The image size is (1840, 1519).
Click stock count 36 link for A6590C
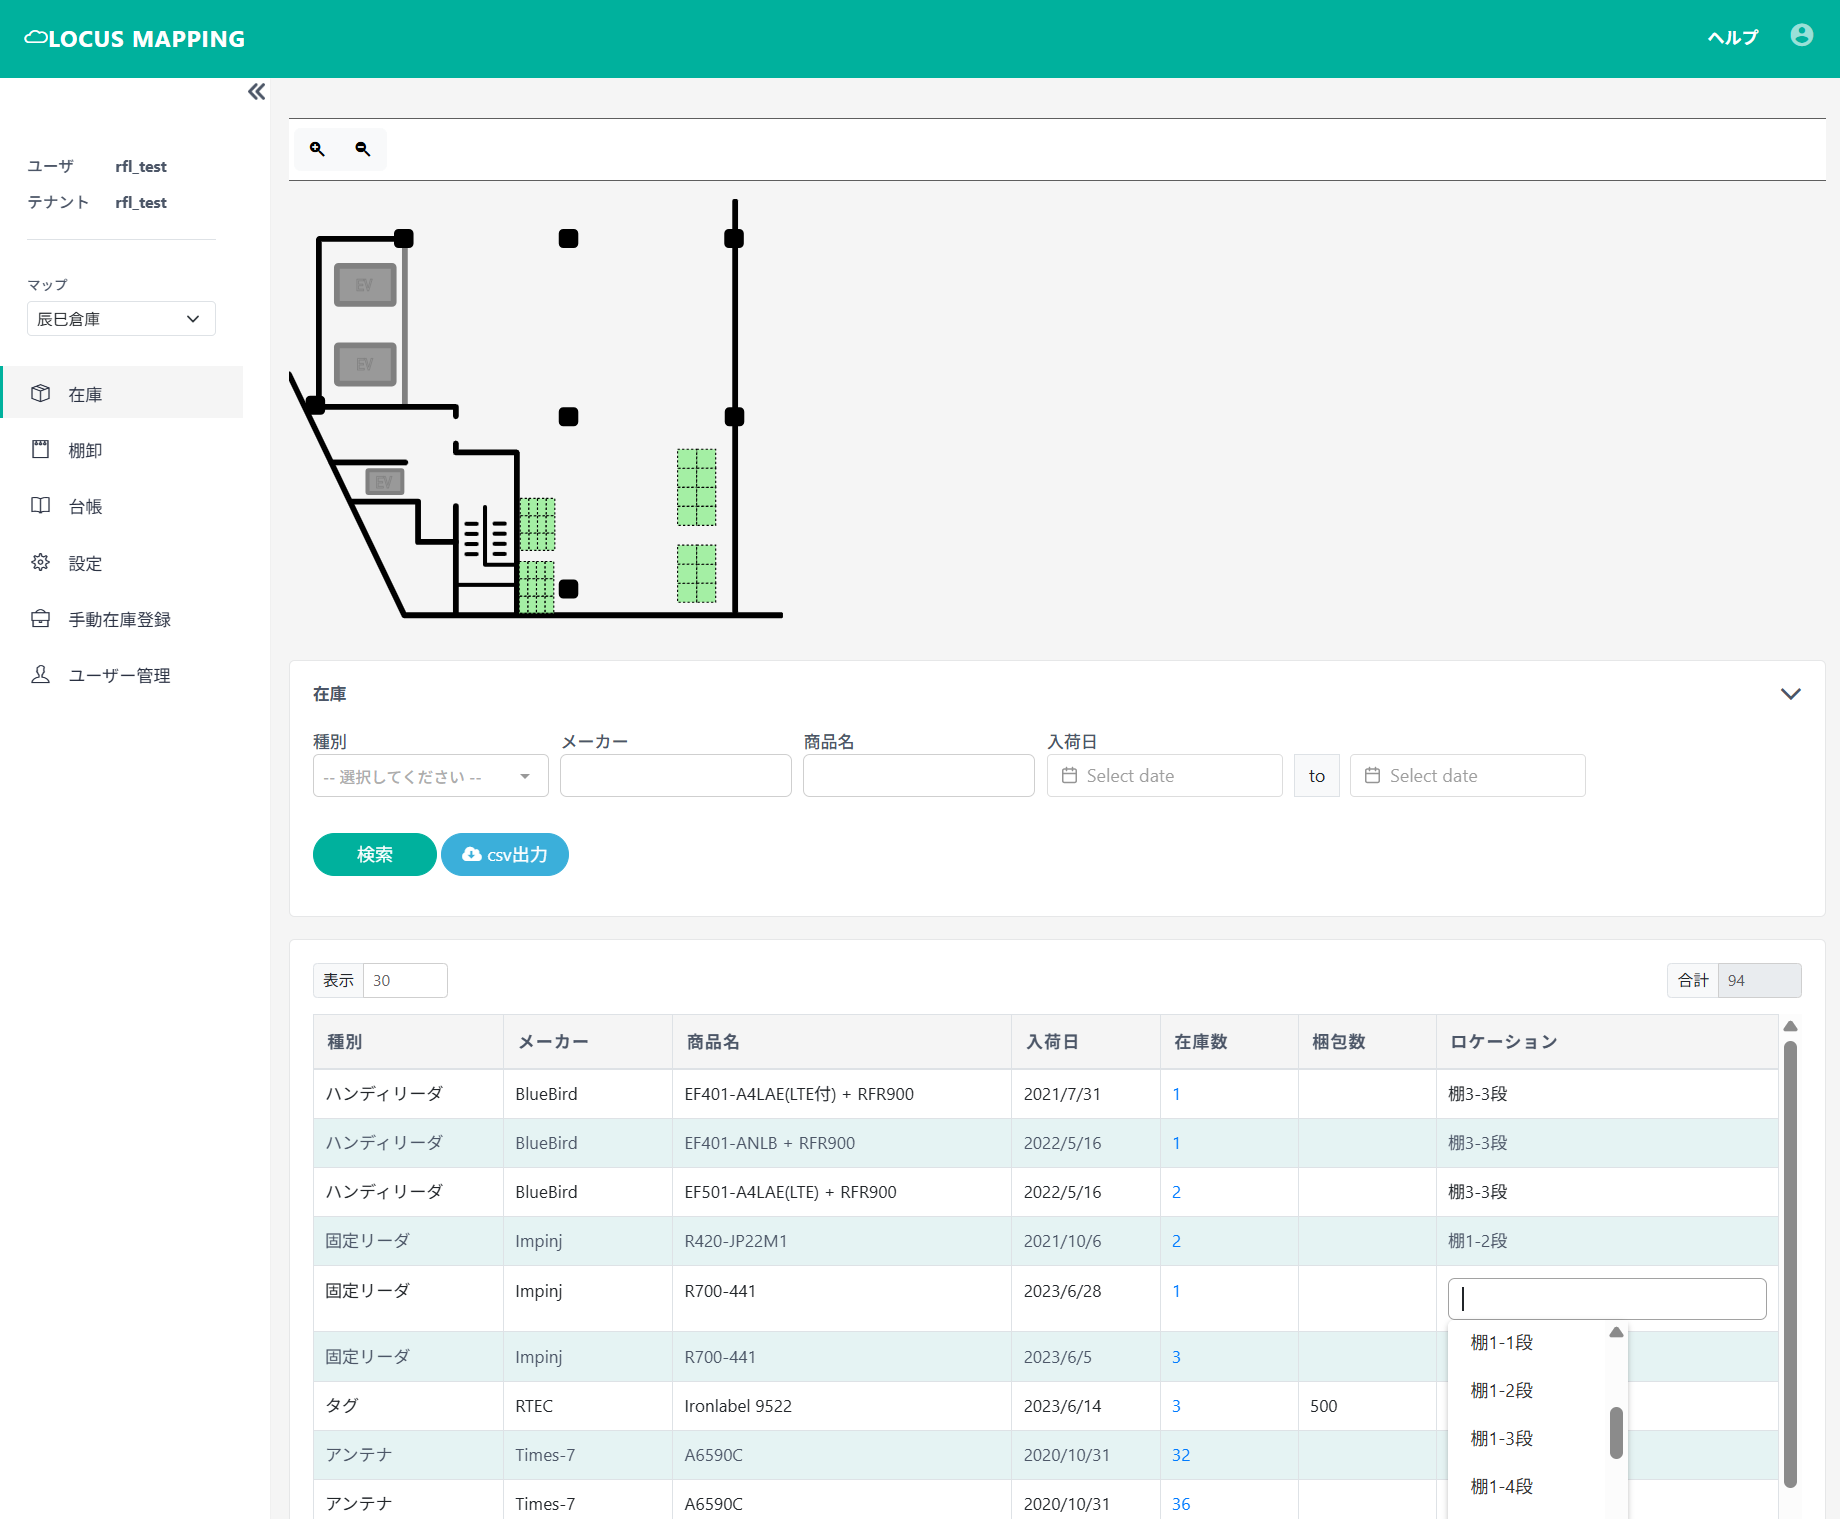tap(1181, 1503)
